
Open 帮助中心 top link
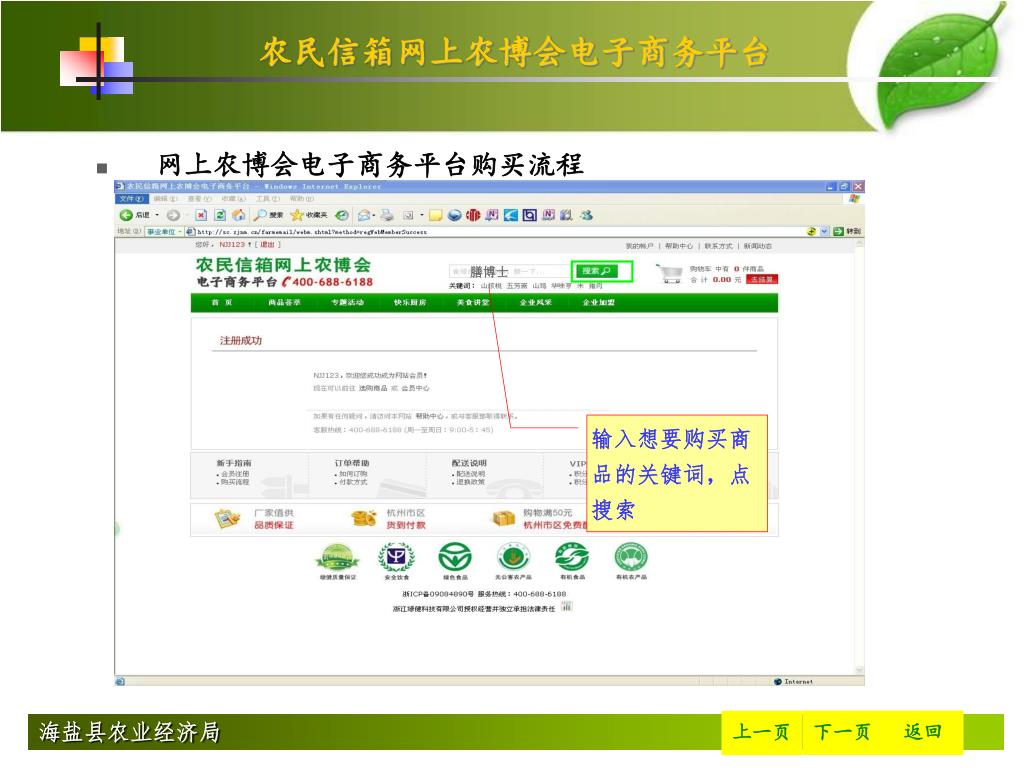pyautogui.click(x=679, y=246)
